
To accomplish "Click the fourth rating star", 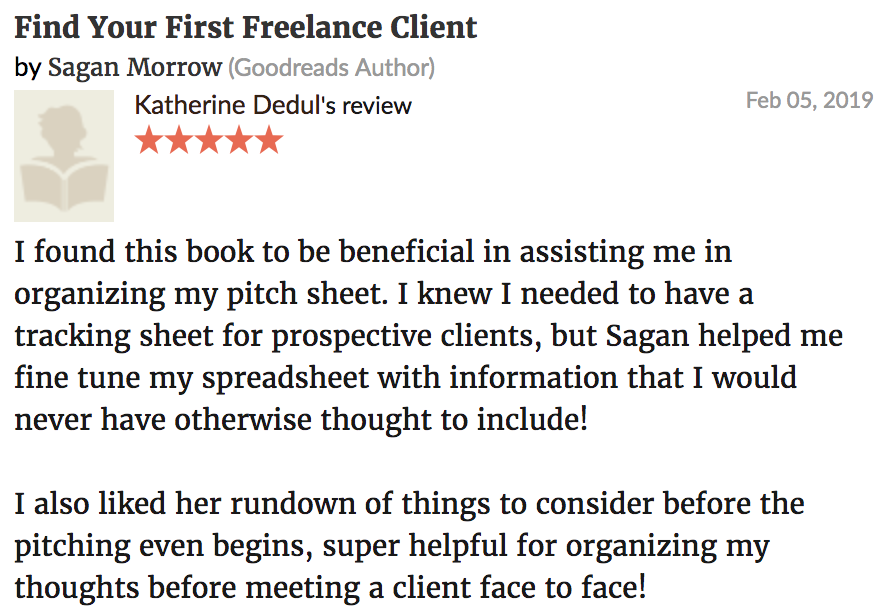I will tap(239, 140).
